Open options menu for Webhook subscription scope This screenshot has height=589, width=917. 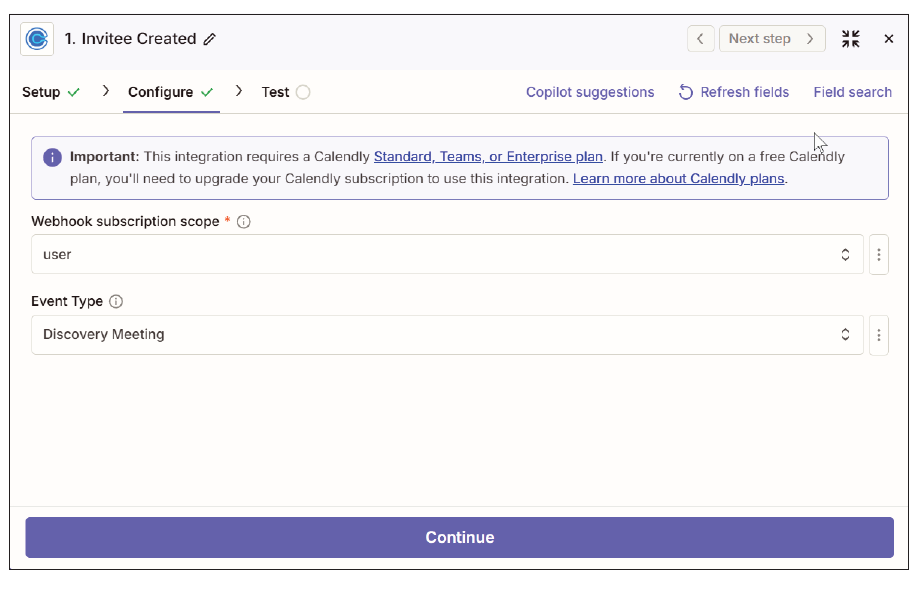[x=878, y=254]
